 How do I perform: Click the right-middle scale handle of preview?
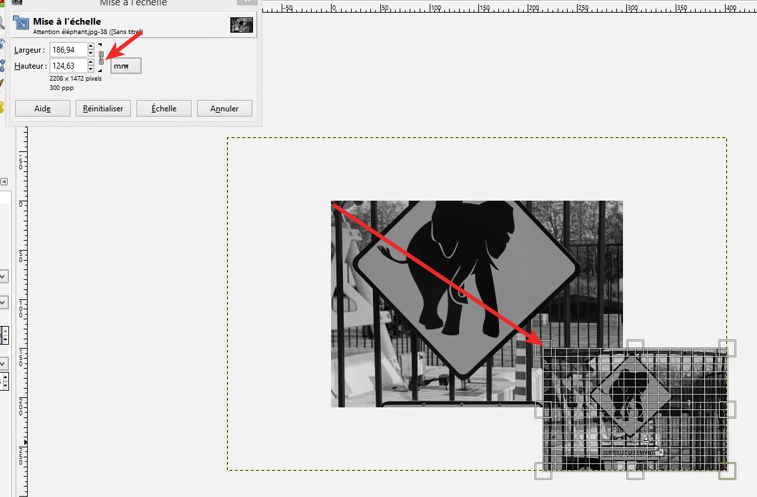click(x=728, y=409)
